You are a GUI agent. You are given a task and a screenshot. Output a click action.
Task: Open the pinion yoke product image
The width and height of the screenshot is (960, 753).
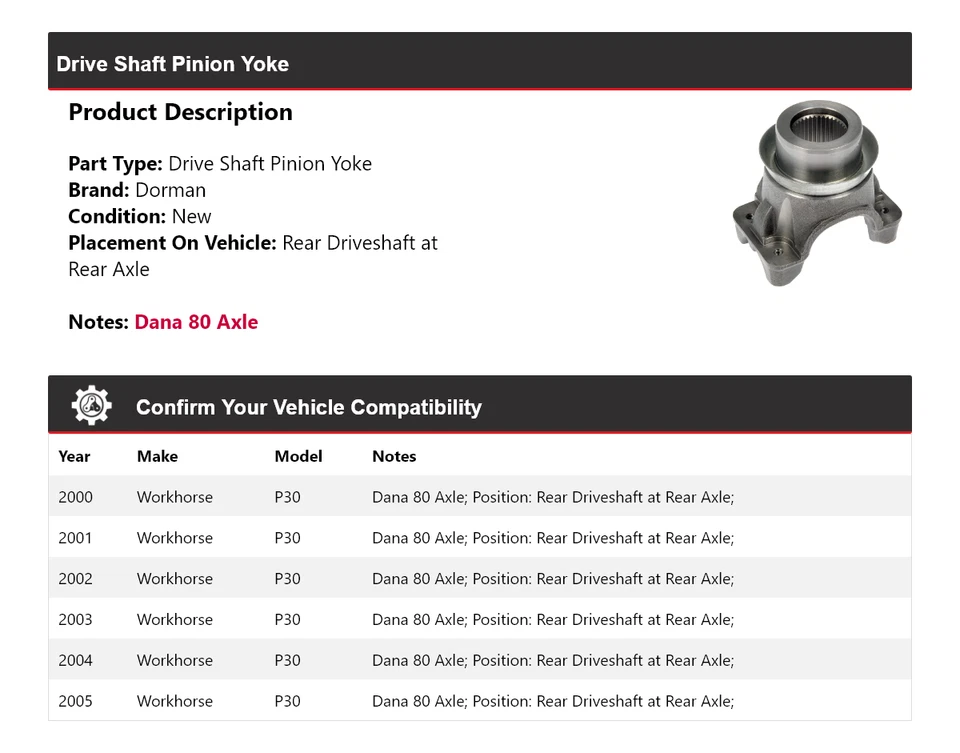point(817,193)
